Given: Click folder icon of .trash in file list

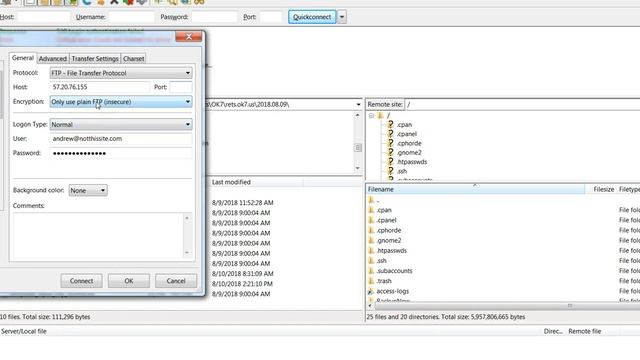Looking at the screenshot, I should (x=371, y=281).
